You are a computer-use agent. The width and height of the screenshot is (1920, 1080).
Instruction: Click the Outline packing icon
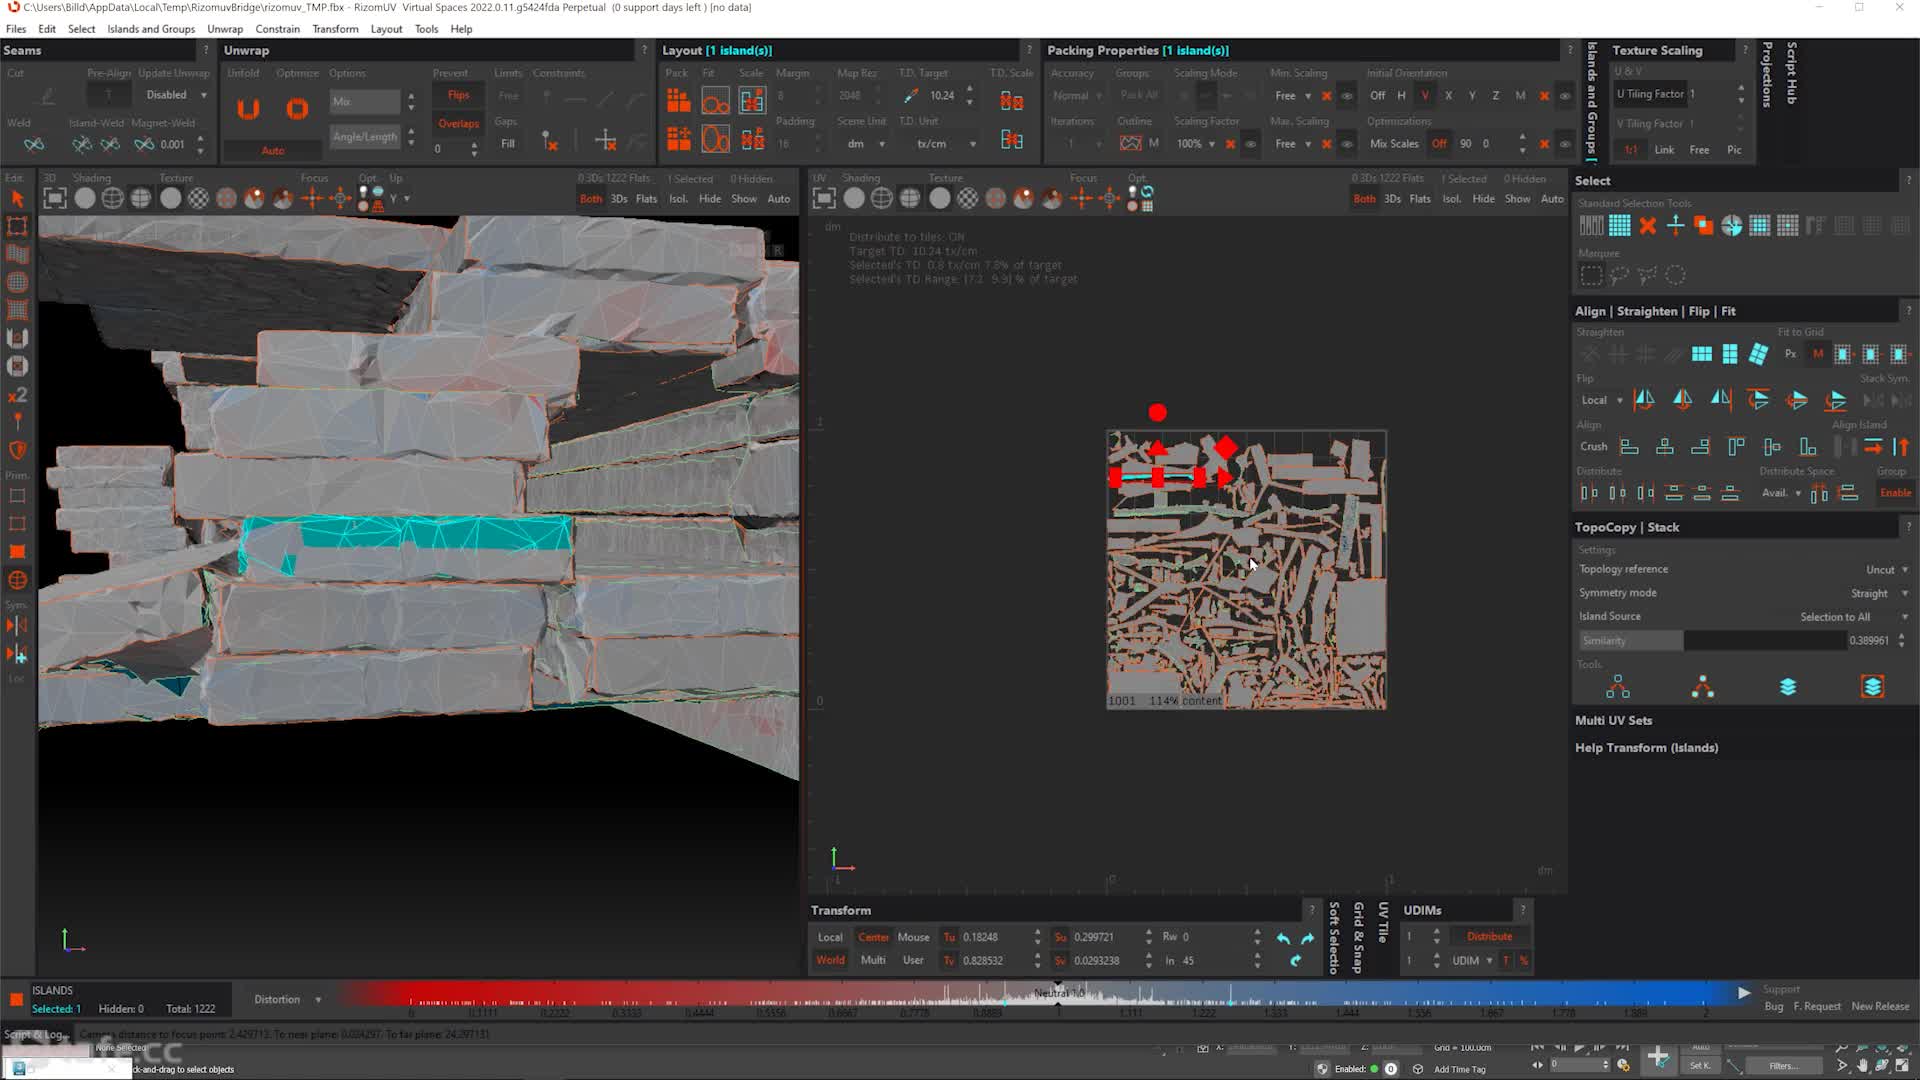coord(1131,143)
